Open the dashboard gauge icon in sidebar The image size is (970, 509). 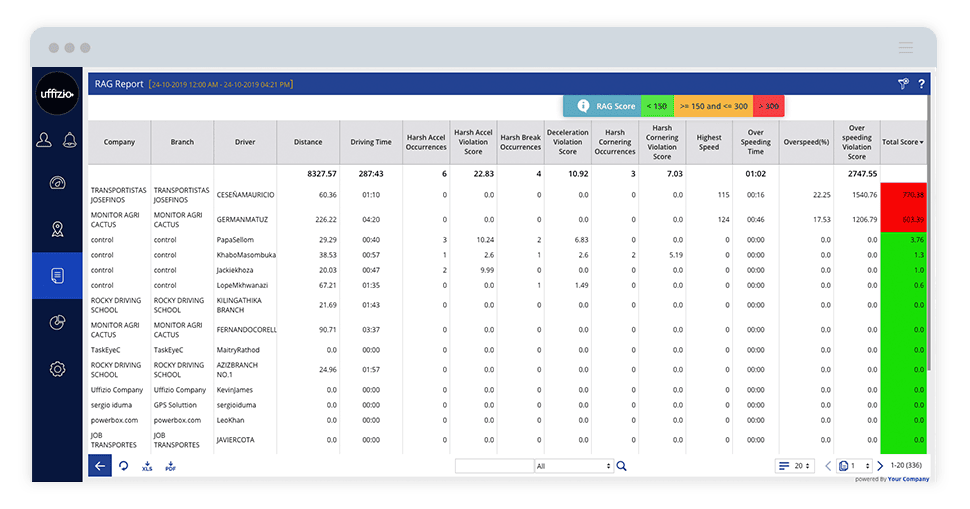[57, 183]
